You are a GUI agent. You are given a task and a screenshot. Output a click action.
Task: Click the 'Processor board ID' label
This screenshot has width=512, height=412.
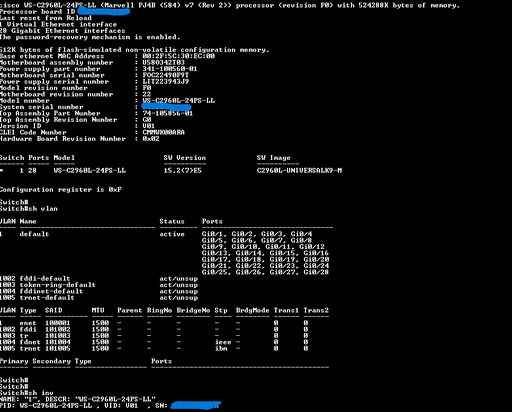[37, 12]
